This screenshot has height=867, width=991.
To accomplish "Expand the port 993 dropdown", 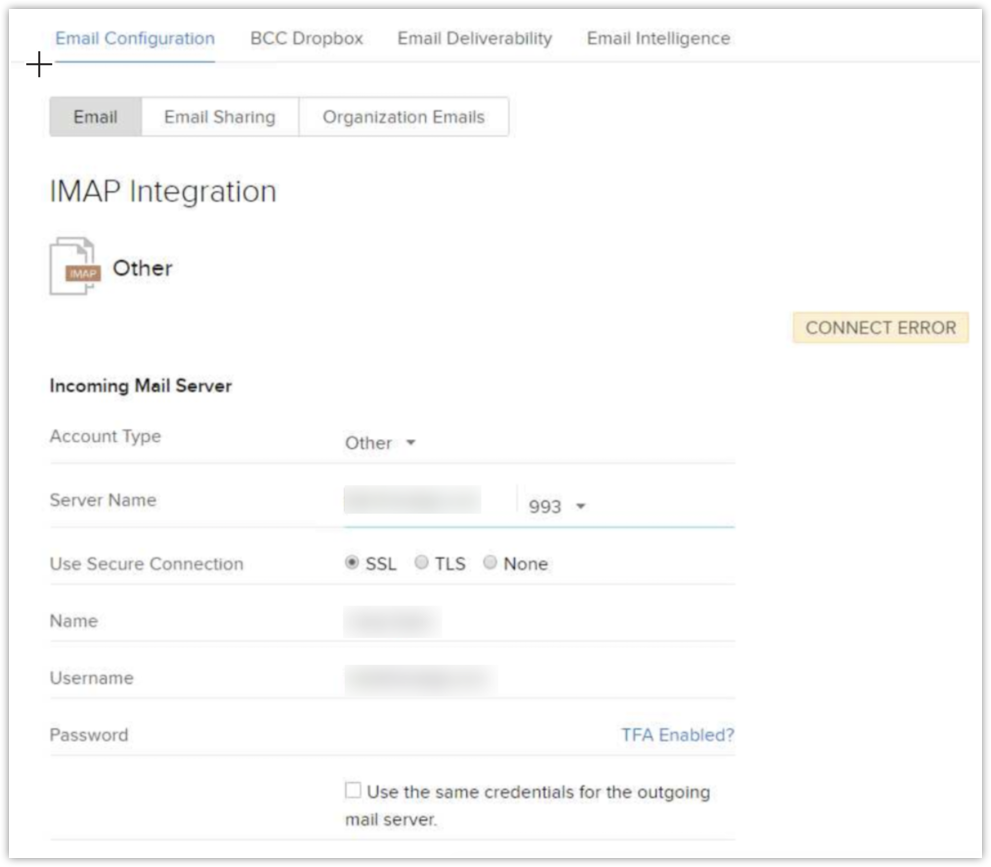I will 557,506.
